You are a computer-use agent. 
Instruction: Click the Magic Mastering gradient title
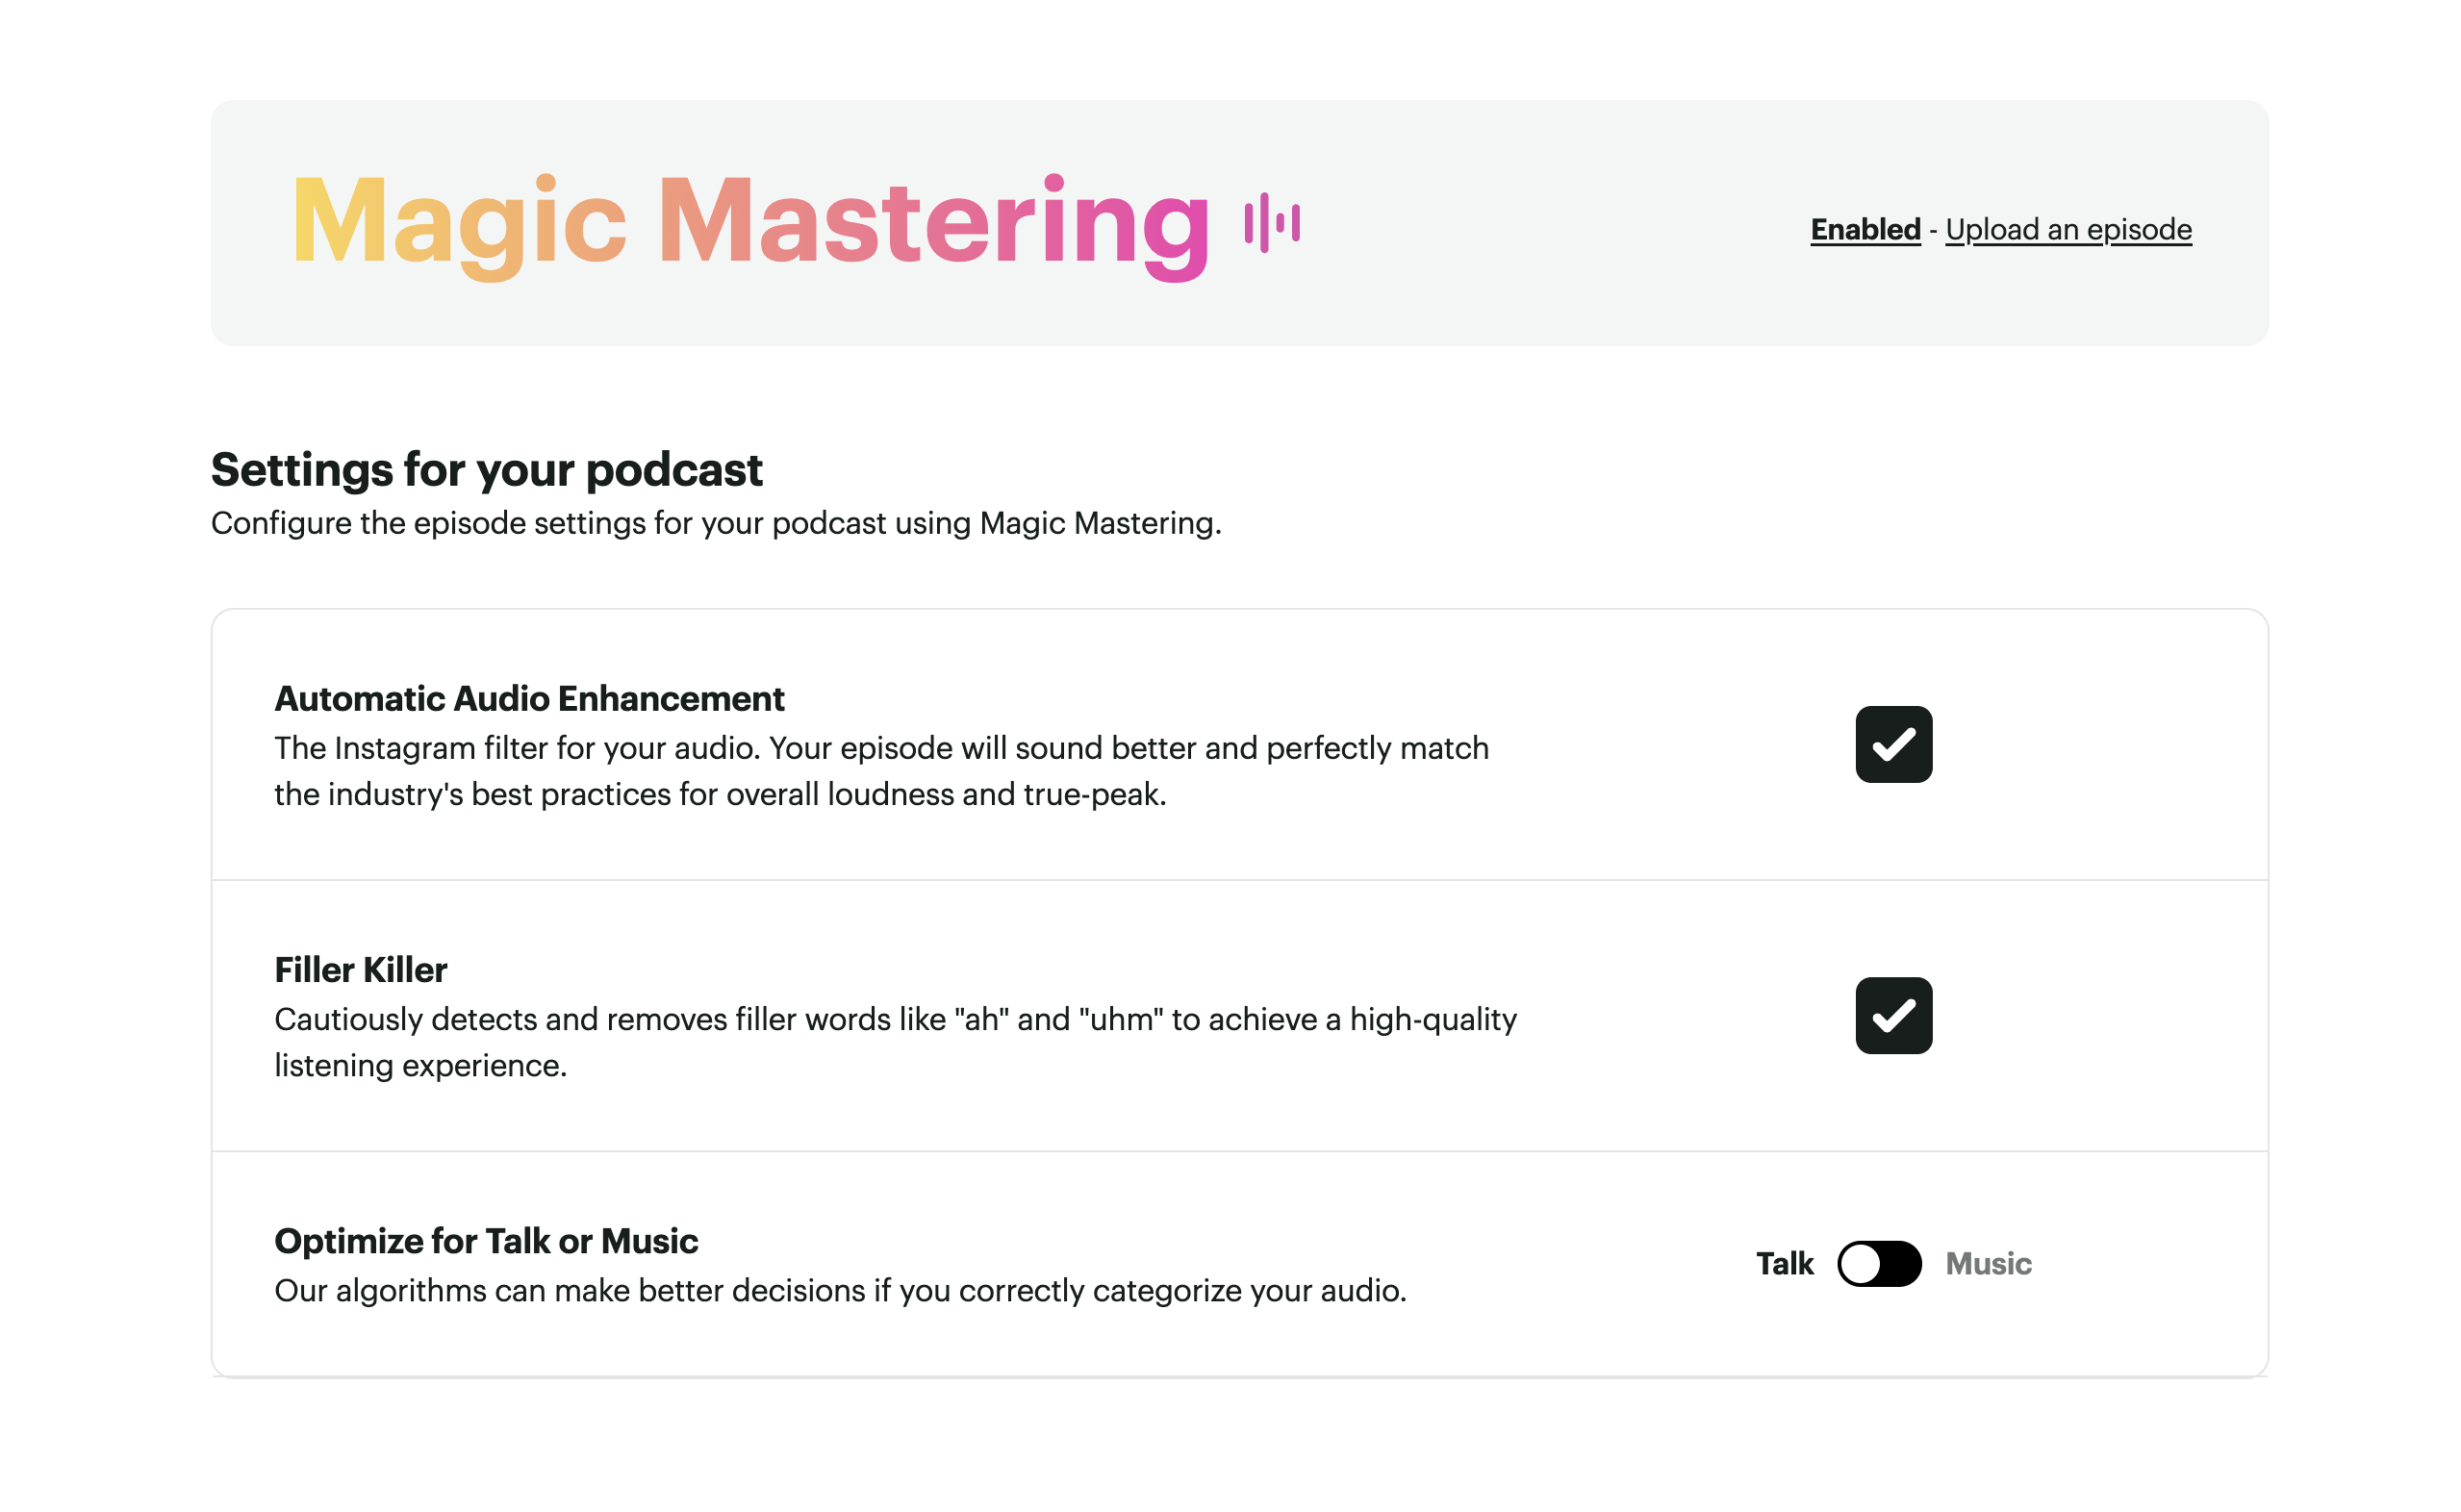750,222
